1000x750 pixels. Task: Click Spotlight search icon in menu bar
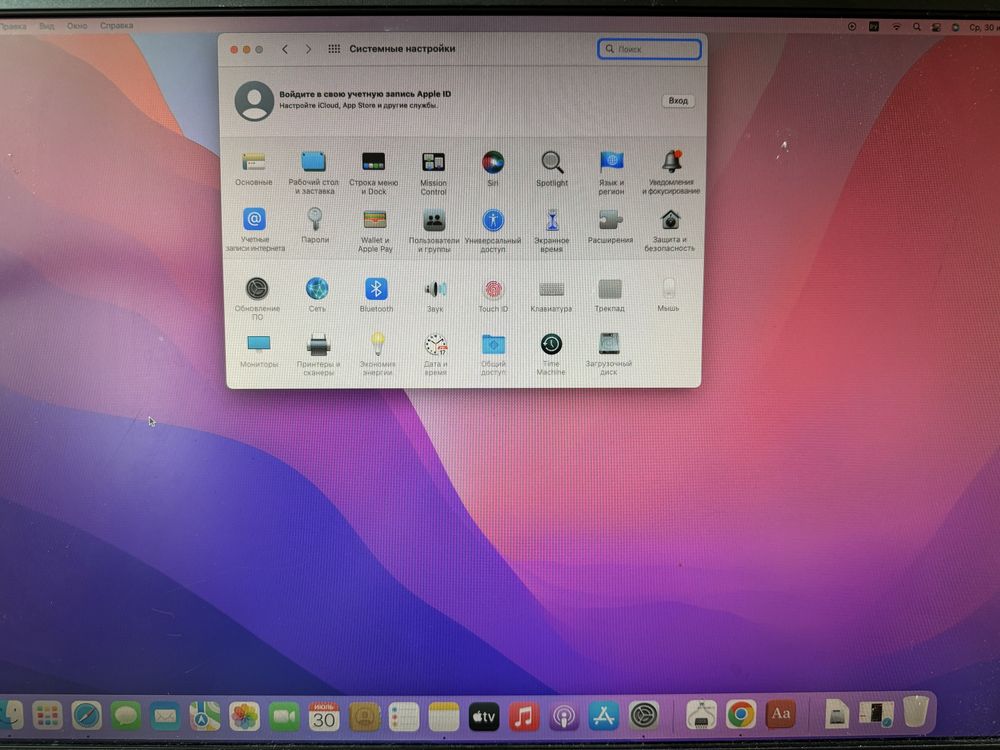[x=916, y=27]
